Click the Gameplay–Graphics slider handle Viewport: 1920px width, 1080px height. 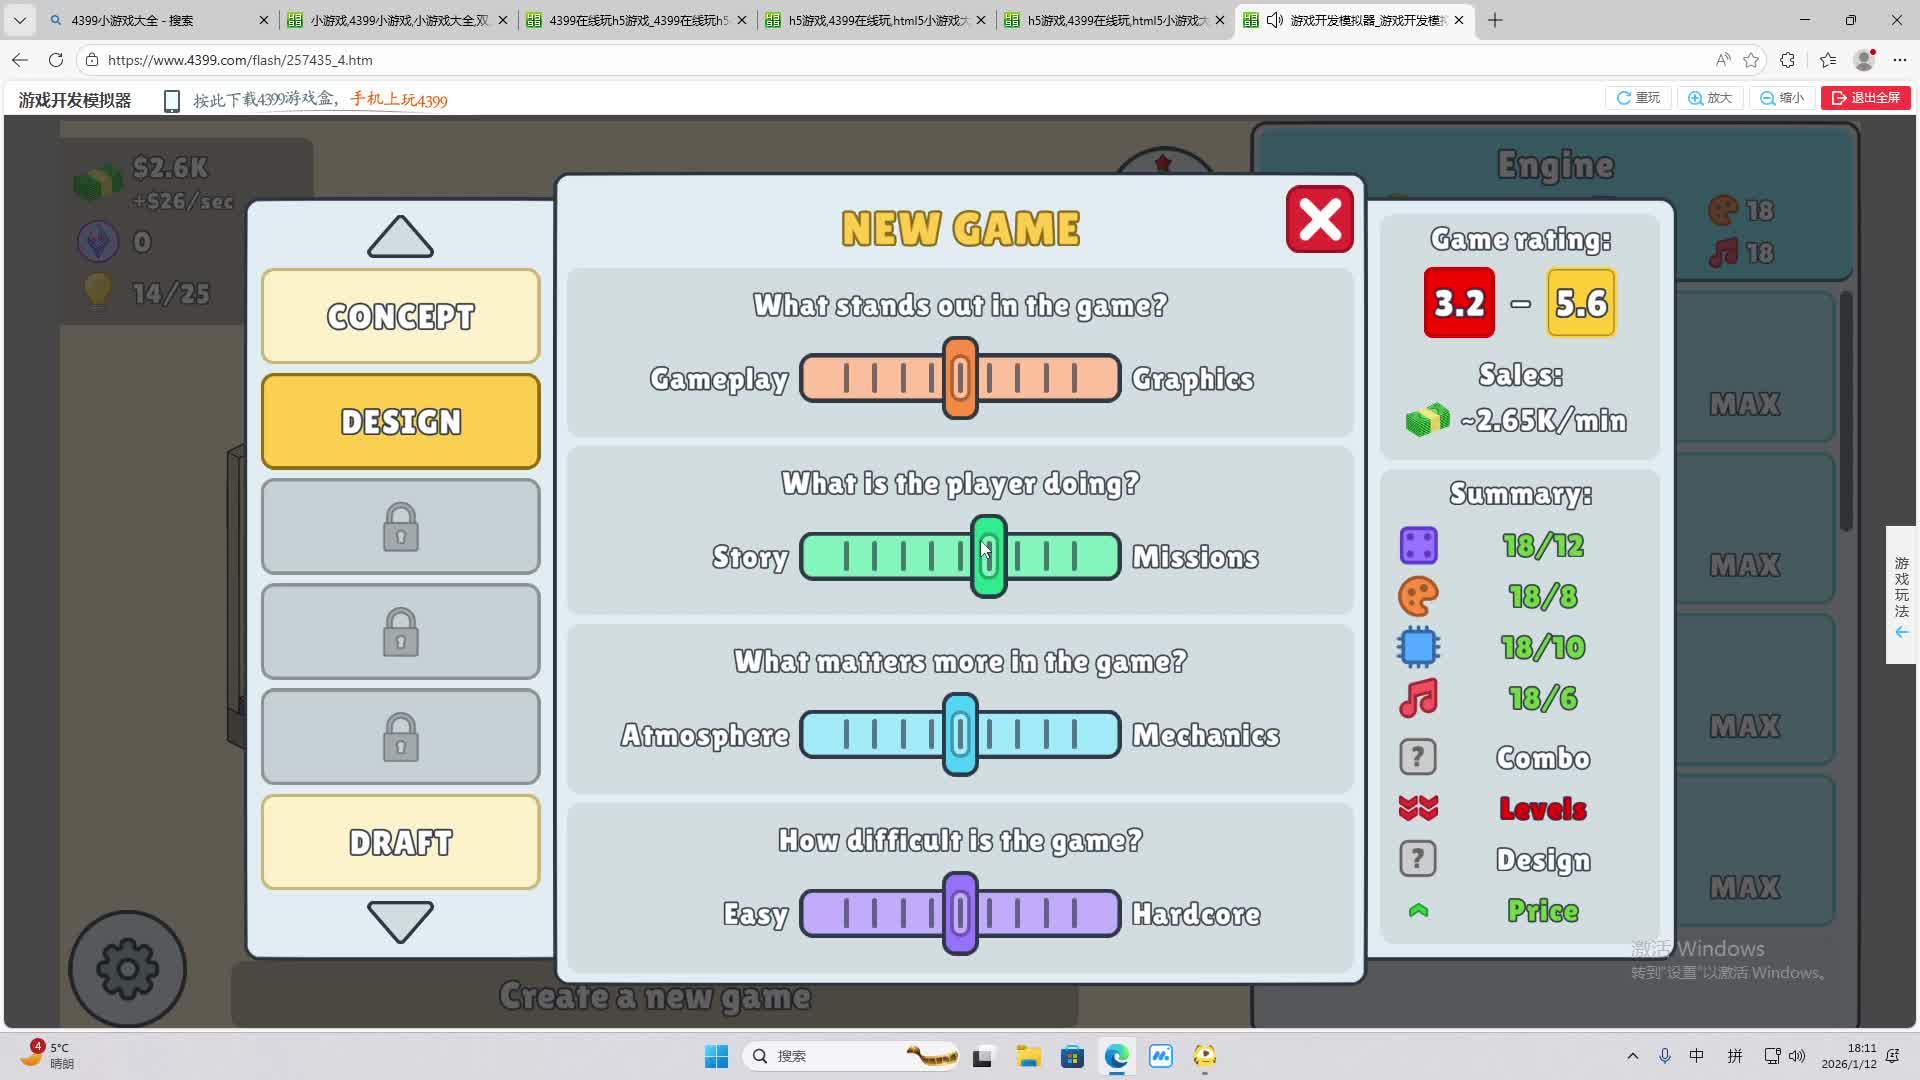pos(960,378)
